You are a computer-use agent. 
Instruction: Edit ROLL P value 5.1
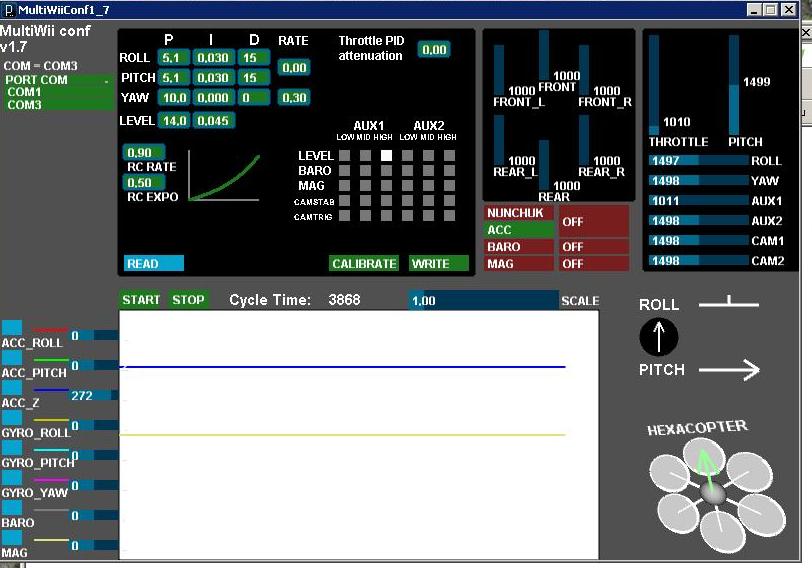click(173, 57)
